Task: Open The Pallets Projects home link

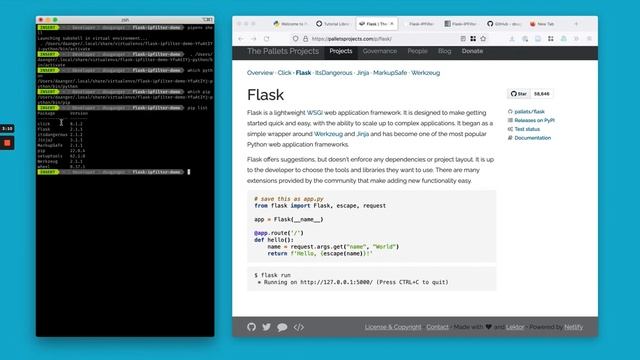Action: pos(283,51)
